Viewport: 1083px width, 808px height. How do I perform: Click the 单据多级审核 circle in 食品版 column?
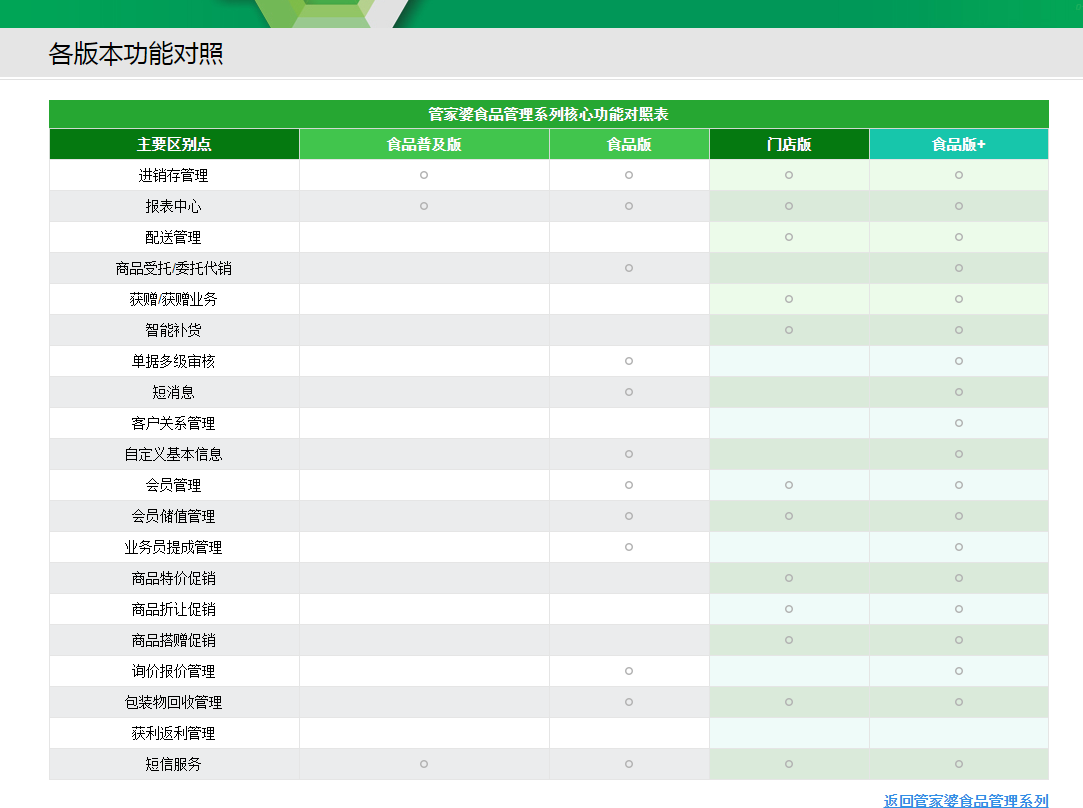coord(629,361)
